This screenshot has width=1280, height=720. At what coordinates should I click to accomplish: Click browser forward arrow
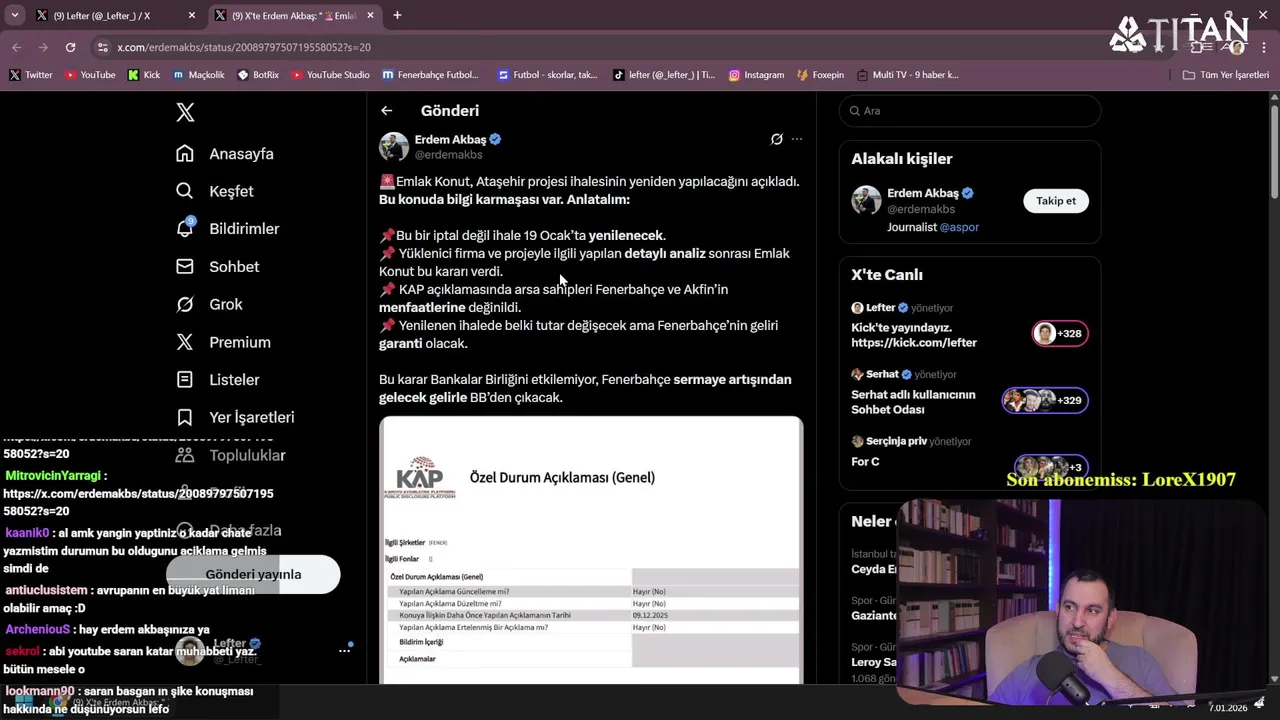pos(43,47)
